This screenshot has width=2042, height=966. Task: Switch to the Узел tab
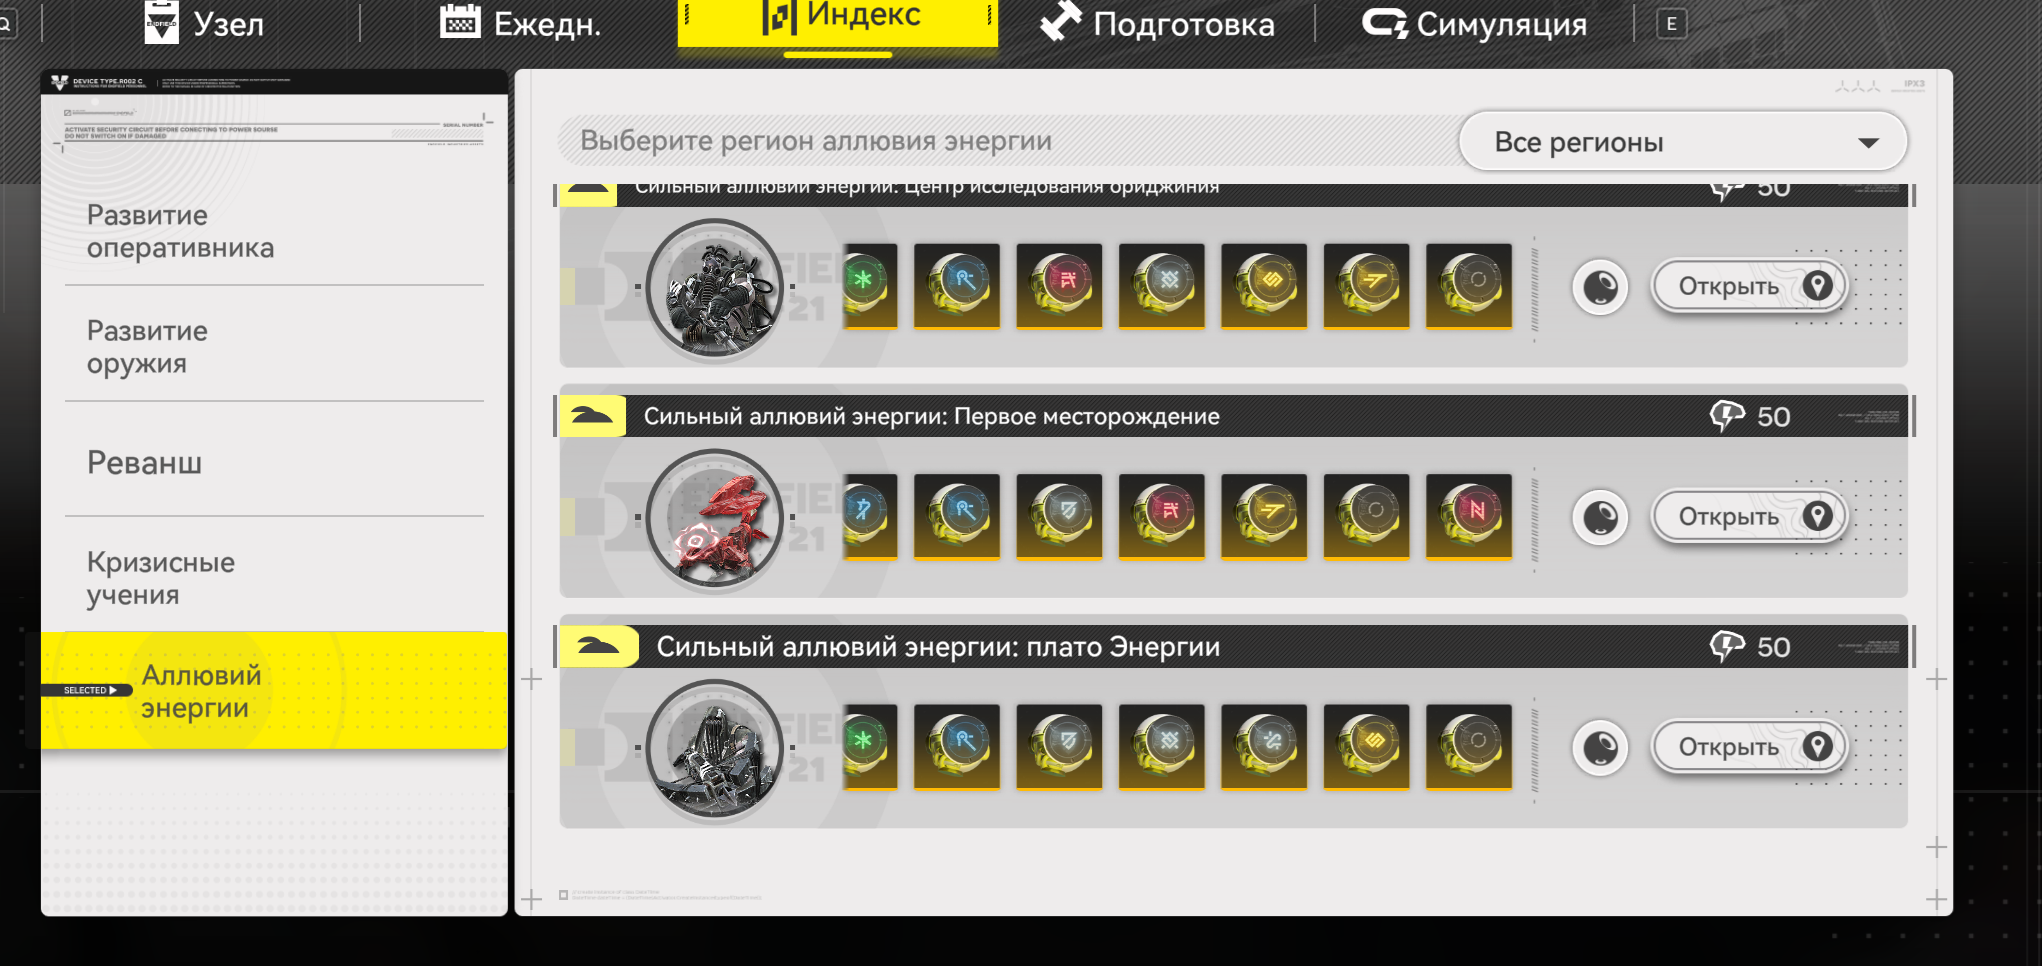pyautogui.click(x=204, y=23)
